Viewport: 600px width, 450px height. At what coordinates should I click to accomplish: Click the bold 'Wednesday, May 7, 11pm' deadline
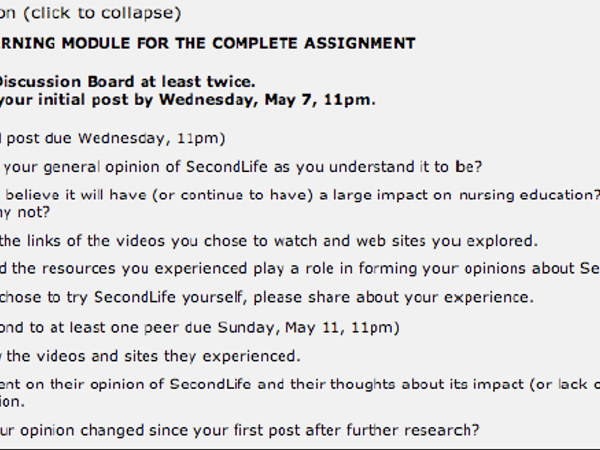click(265, 100)
